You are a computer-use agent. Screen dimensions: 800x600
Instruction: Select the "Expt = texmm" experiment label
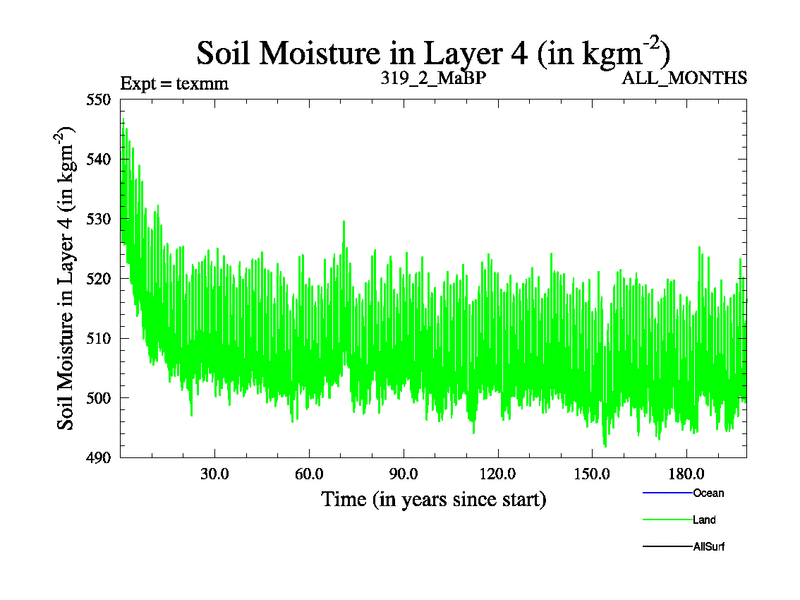(x=174, y=83)
